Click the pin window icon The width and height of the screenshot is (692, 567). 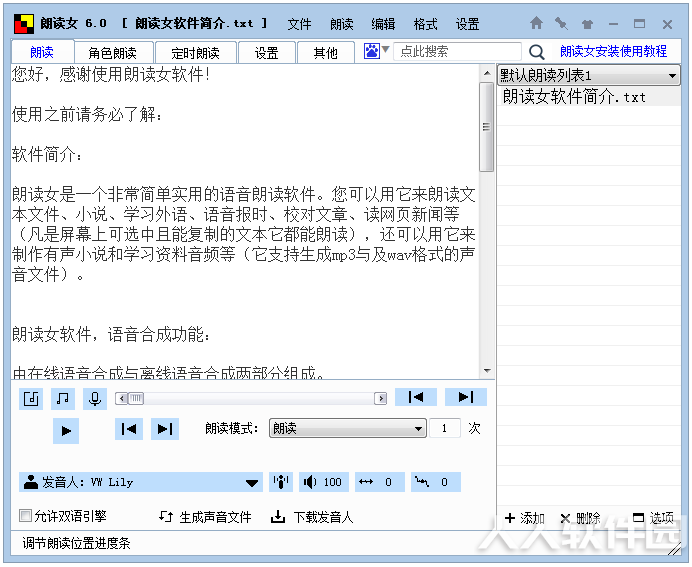[561, 23]
